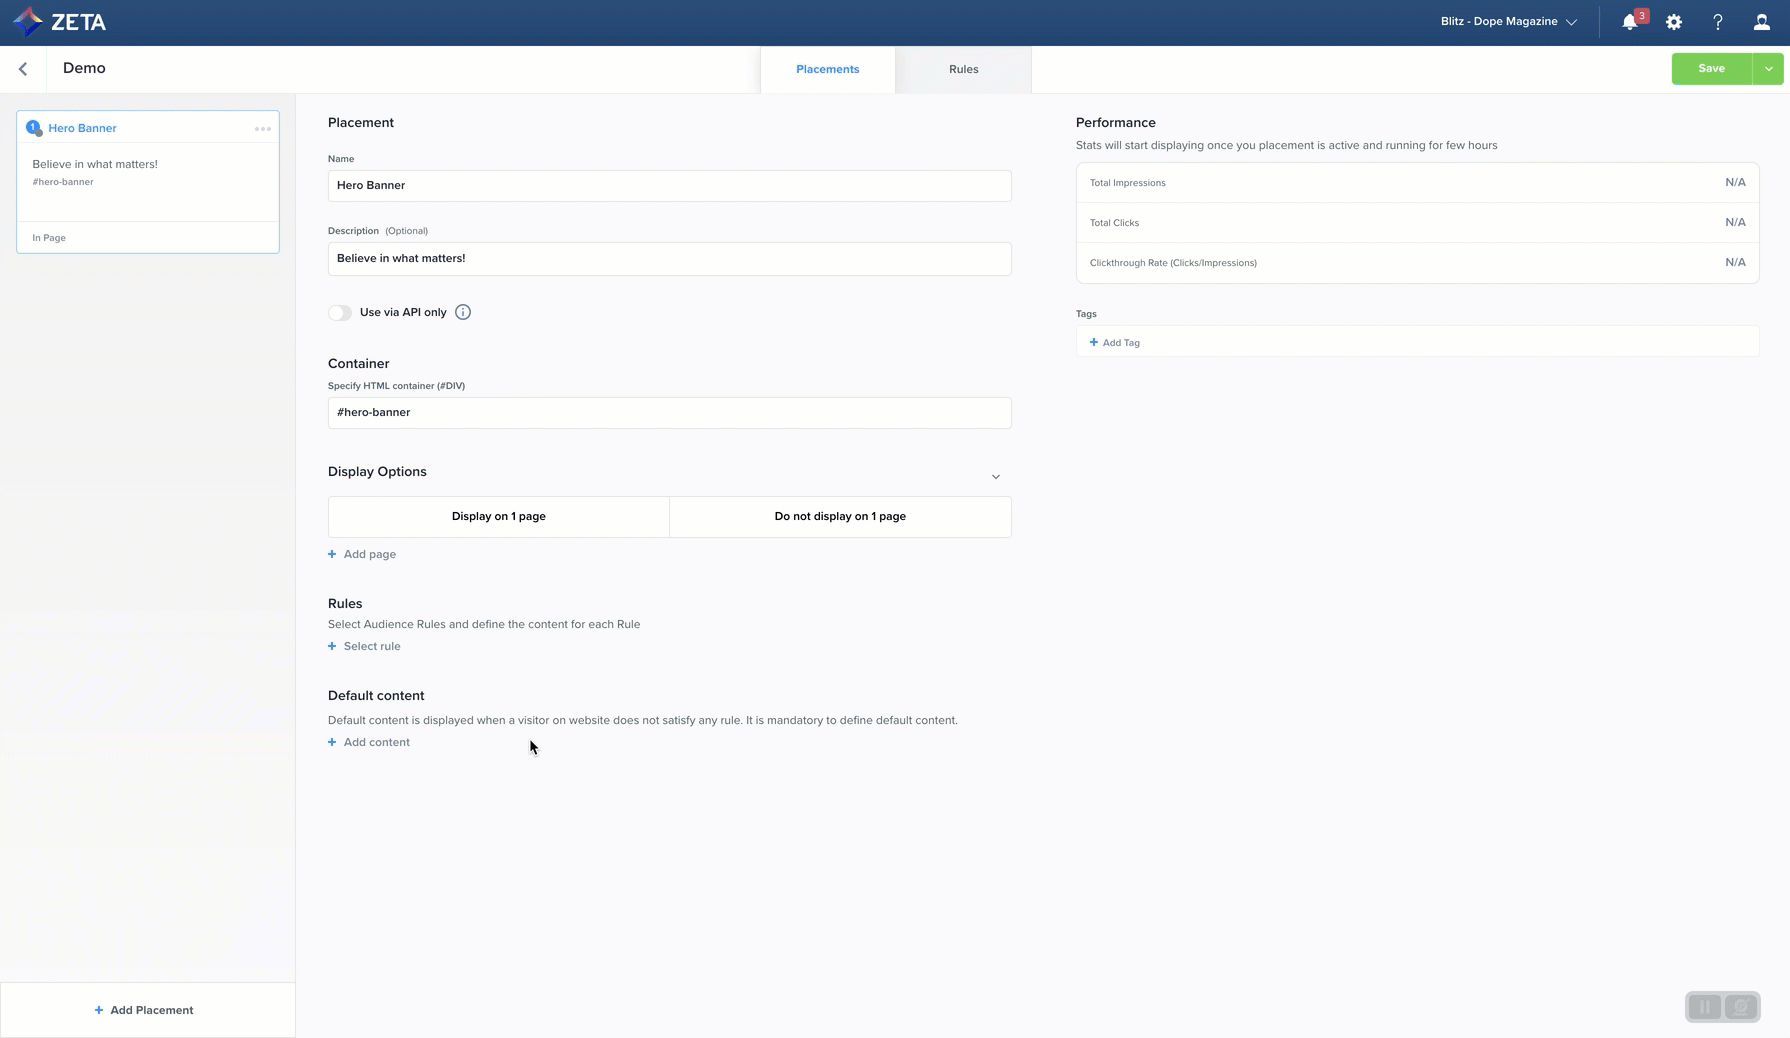The image size is (1790, 1038).
Task: Open the user profile icon
Action: [1761, 22]
